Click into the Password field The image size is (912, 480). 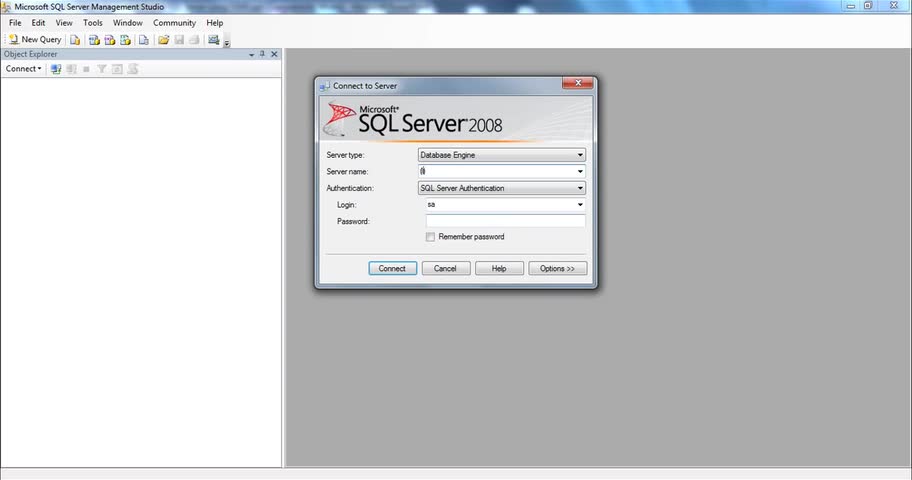click(505, 221)
